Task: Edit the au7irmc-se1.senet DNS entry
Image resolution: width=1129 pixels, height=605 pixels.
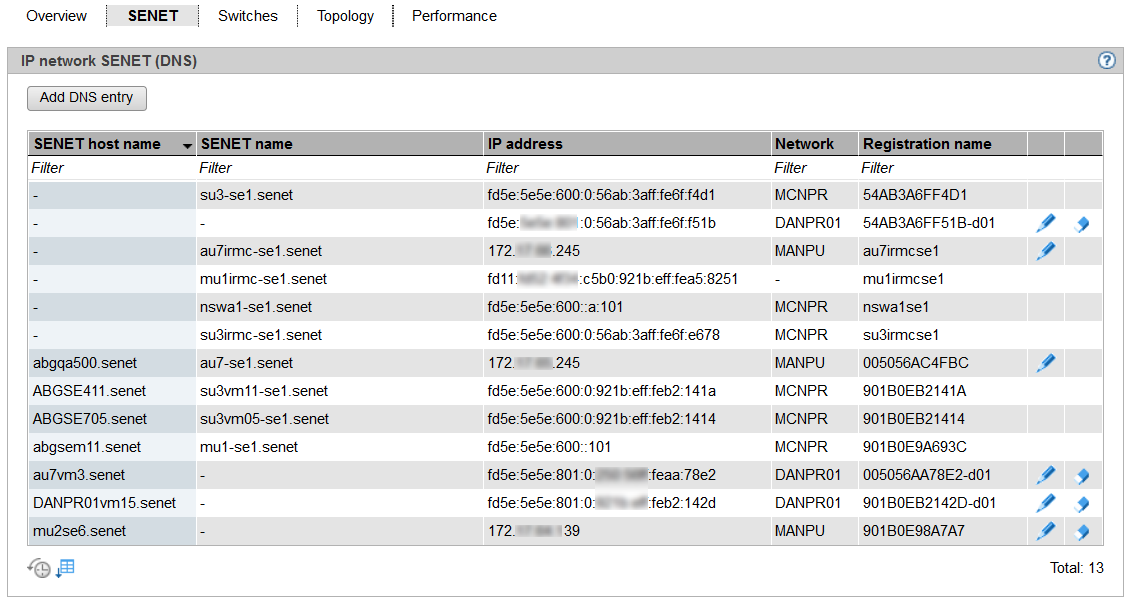Action: point(1046,251)
